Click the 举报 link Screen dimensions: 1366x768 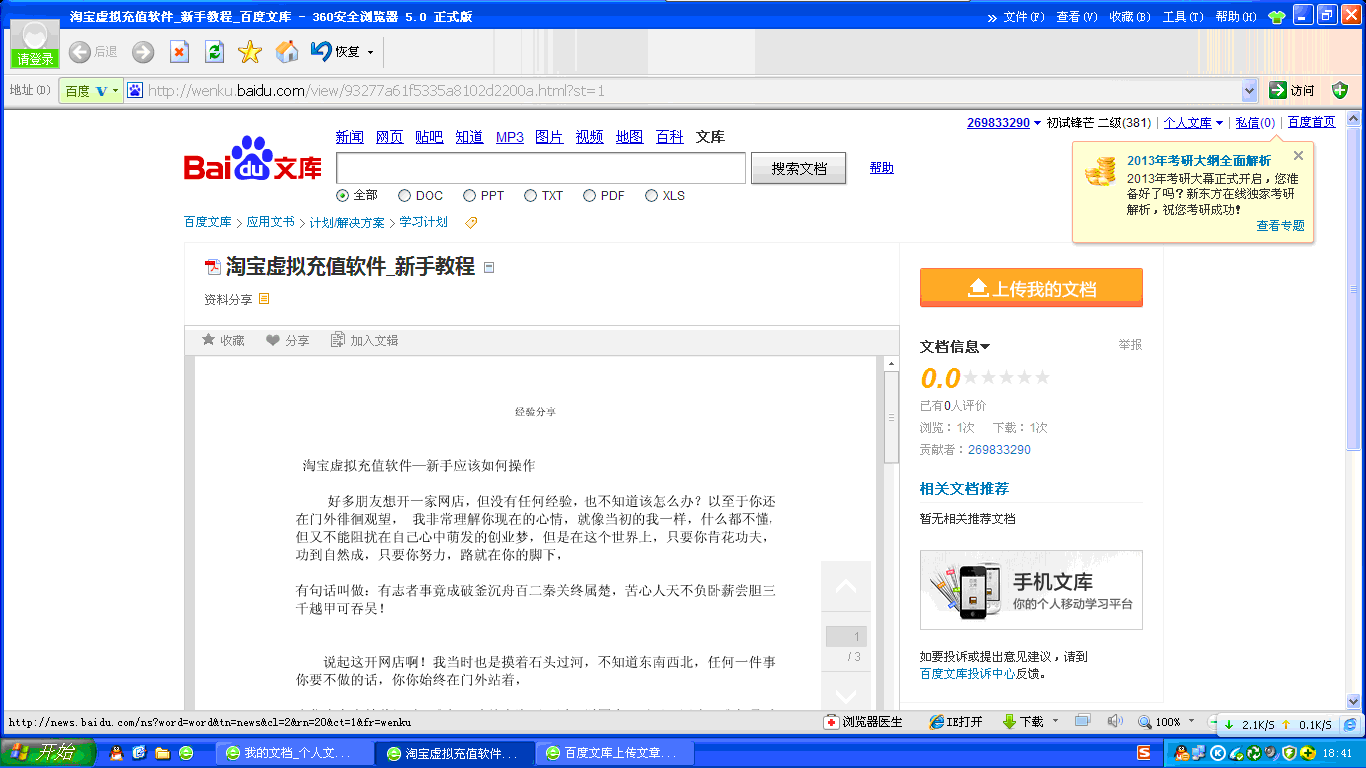point(1130,345)
